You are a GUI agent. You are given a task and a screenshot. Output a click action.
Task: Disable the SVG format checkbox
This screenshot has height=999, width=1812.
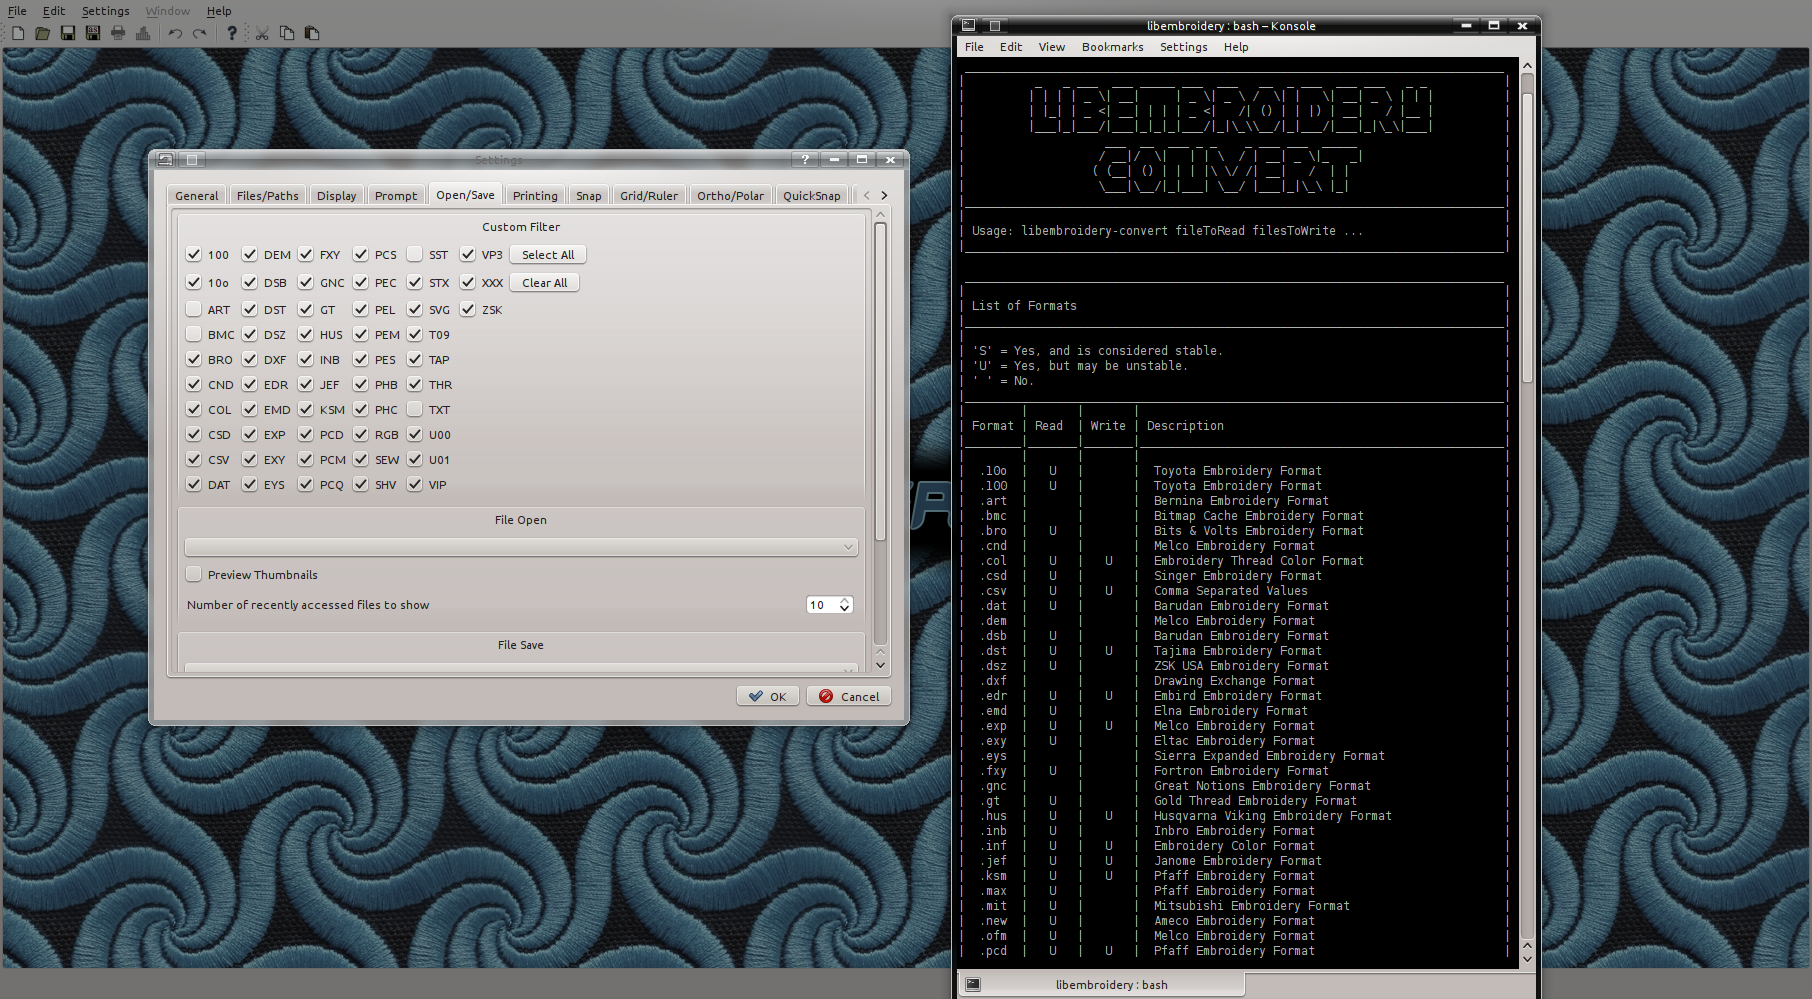click(415, 309)
